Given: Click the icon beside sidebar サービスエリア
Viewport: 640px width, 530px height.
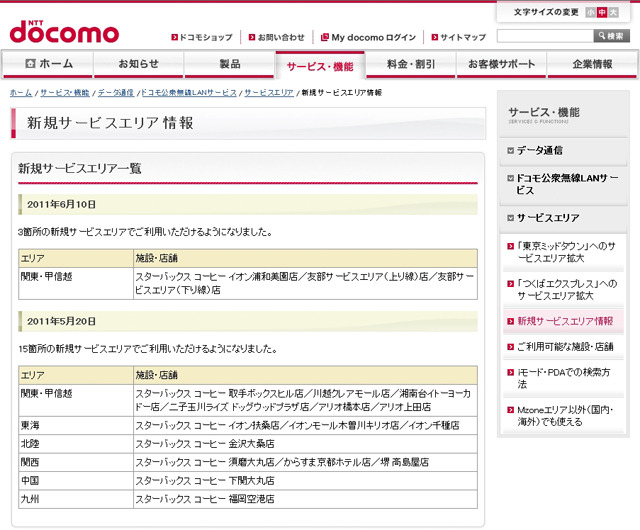Looking at the screenshot, I should click(510, 218).
